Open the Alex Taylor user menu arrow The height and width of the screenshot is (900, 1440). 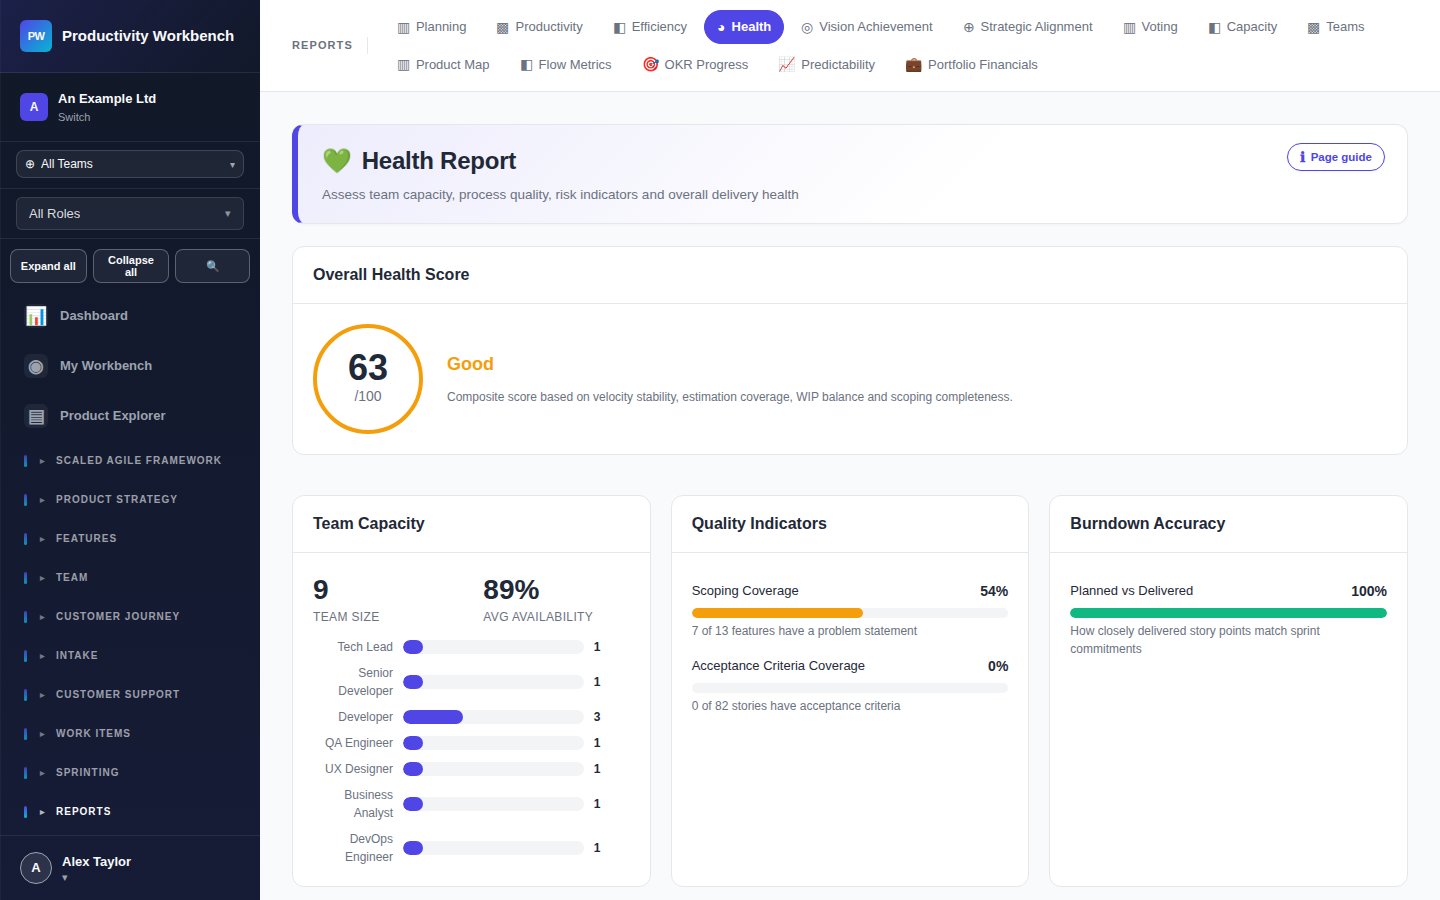65,878
